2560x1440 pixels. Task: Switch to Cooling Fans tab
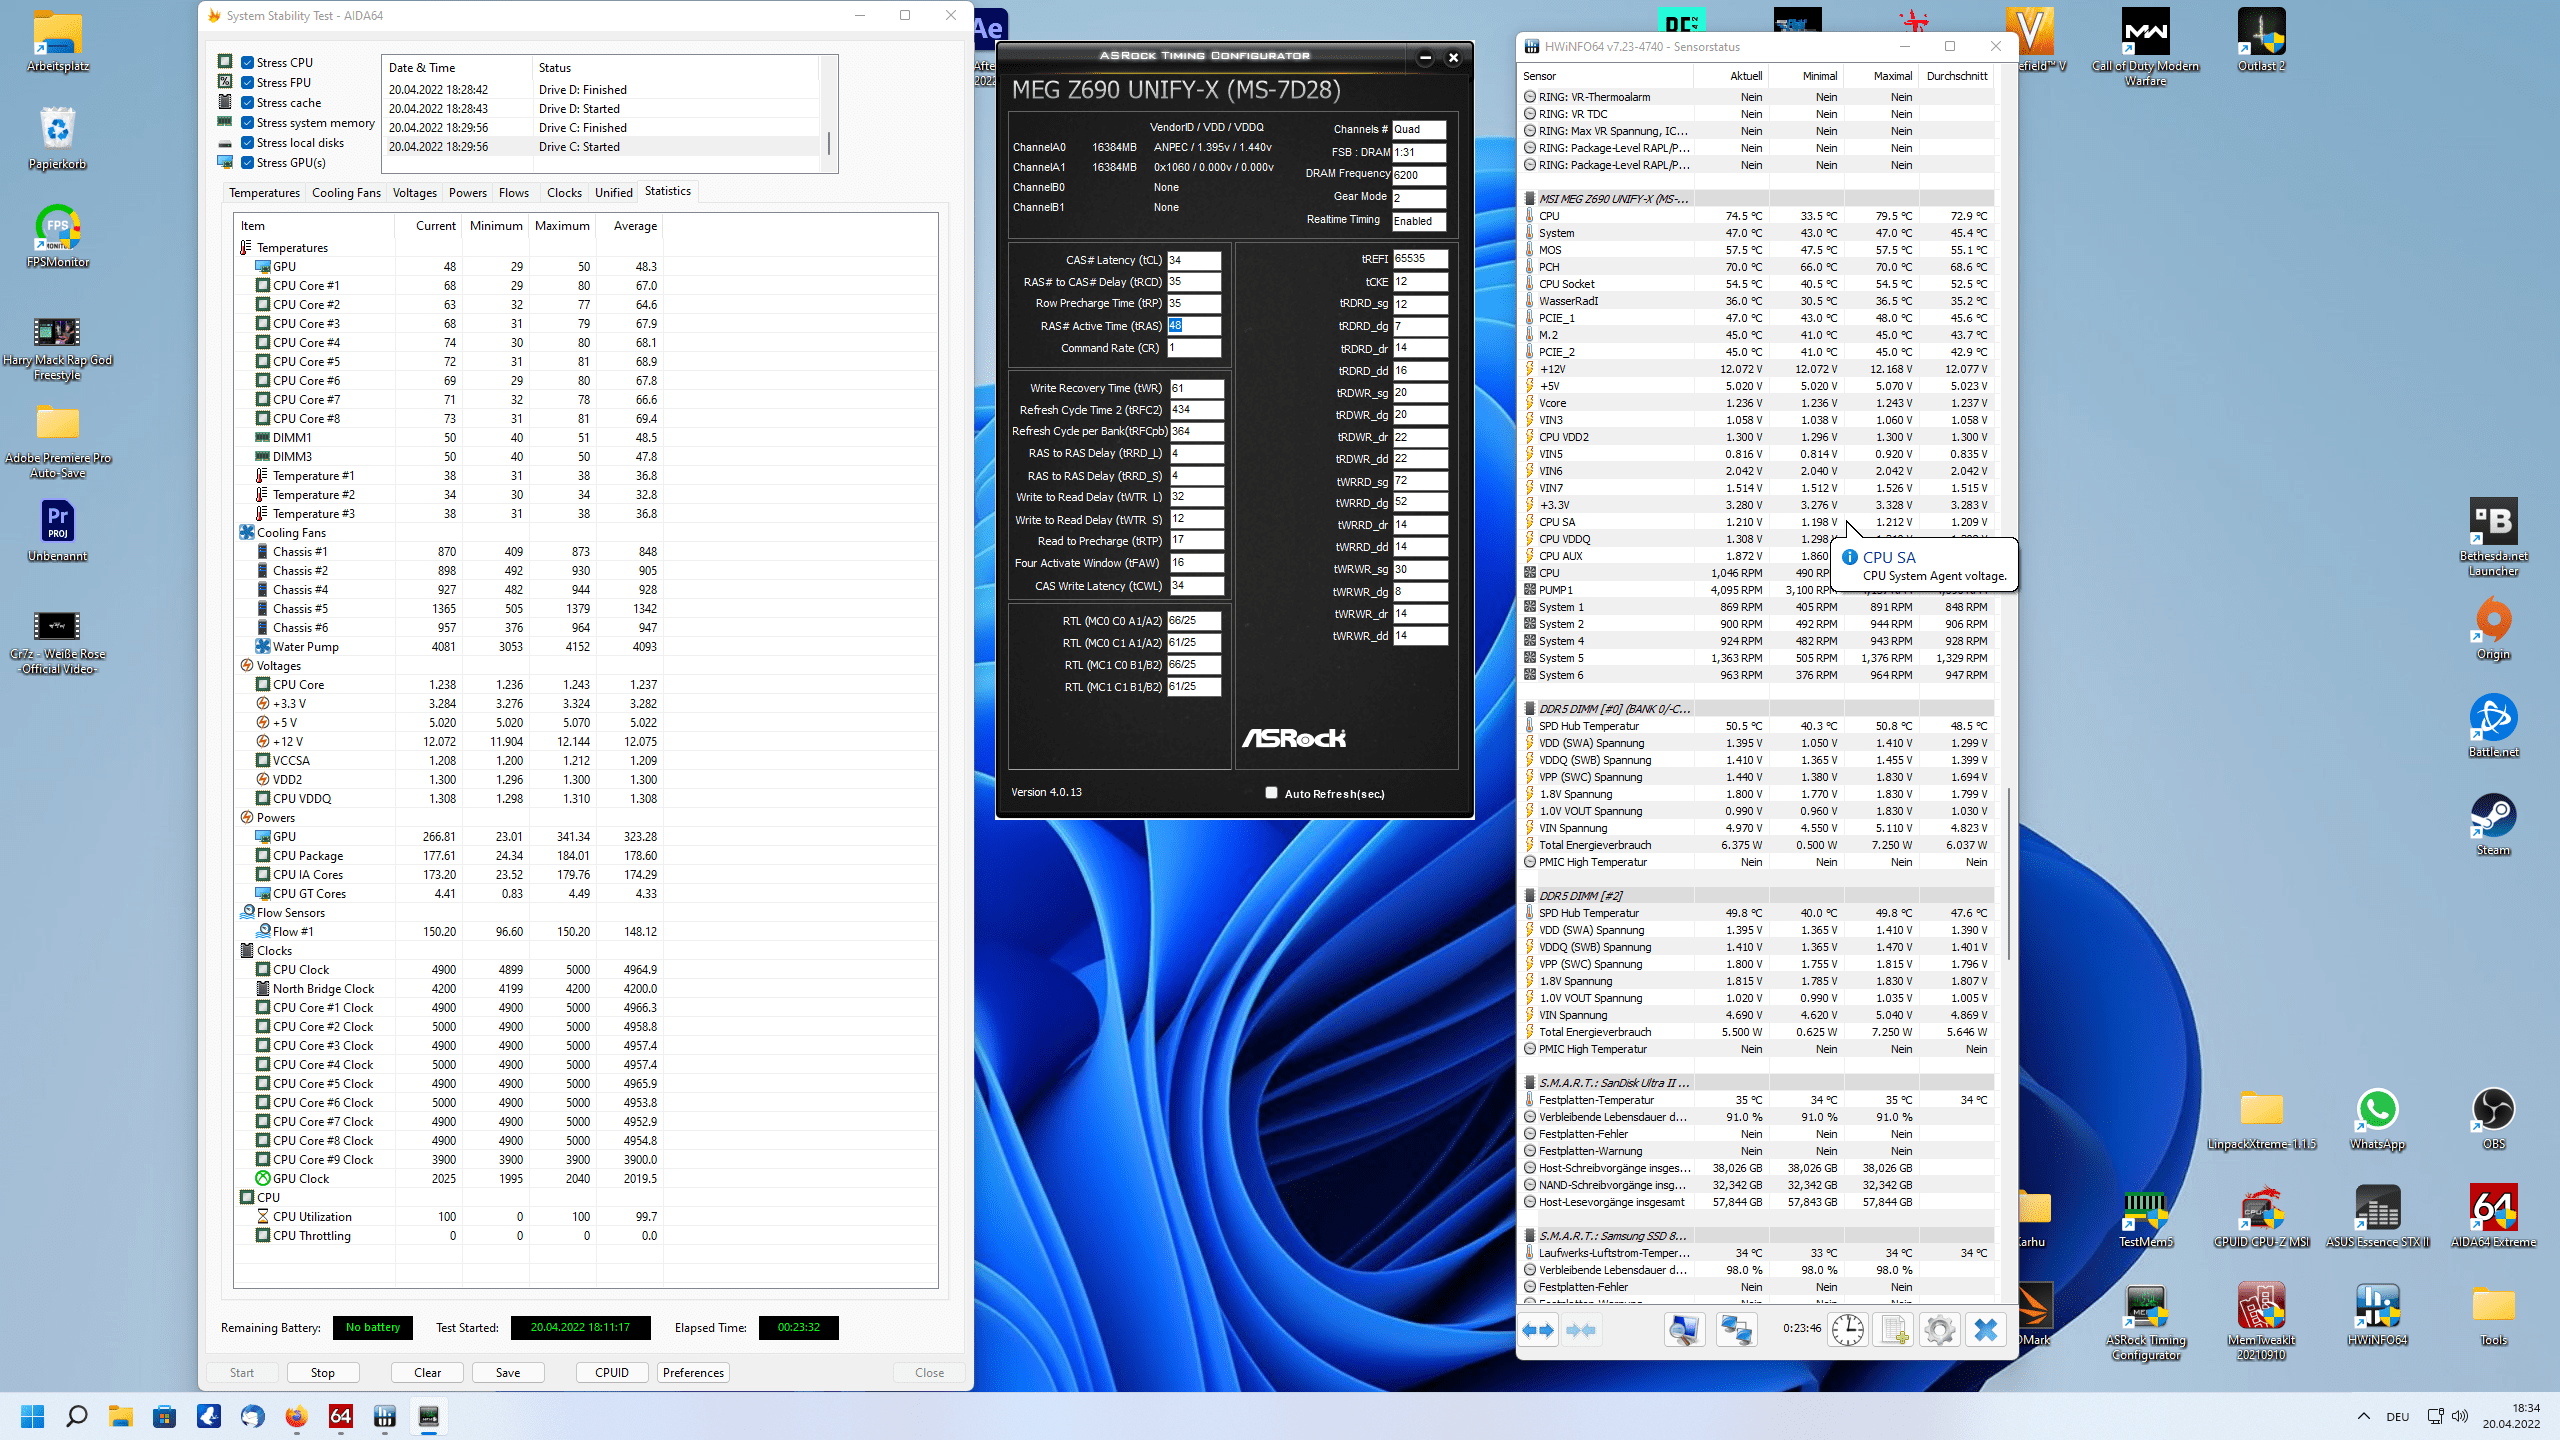[x=346, y=192]
